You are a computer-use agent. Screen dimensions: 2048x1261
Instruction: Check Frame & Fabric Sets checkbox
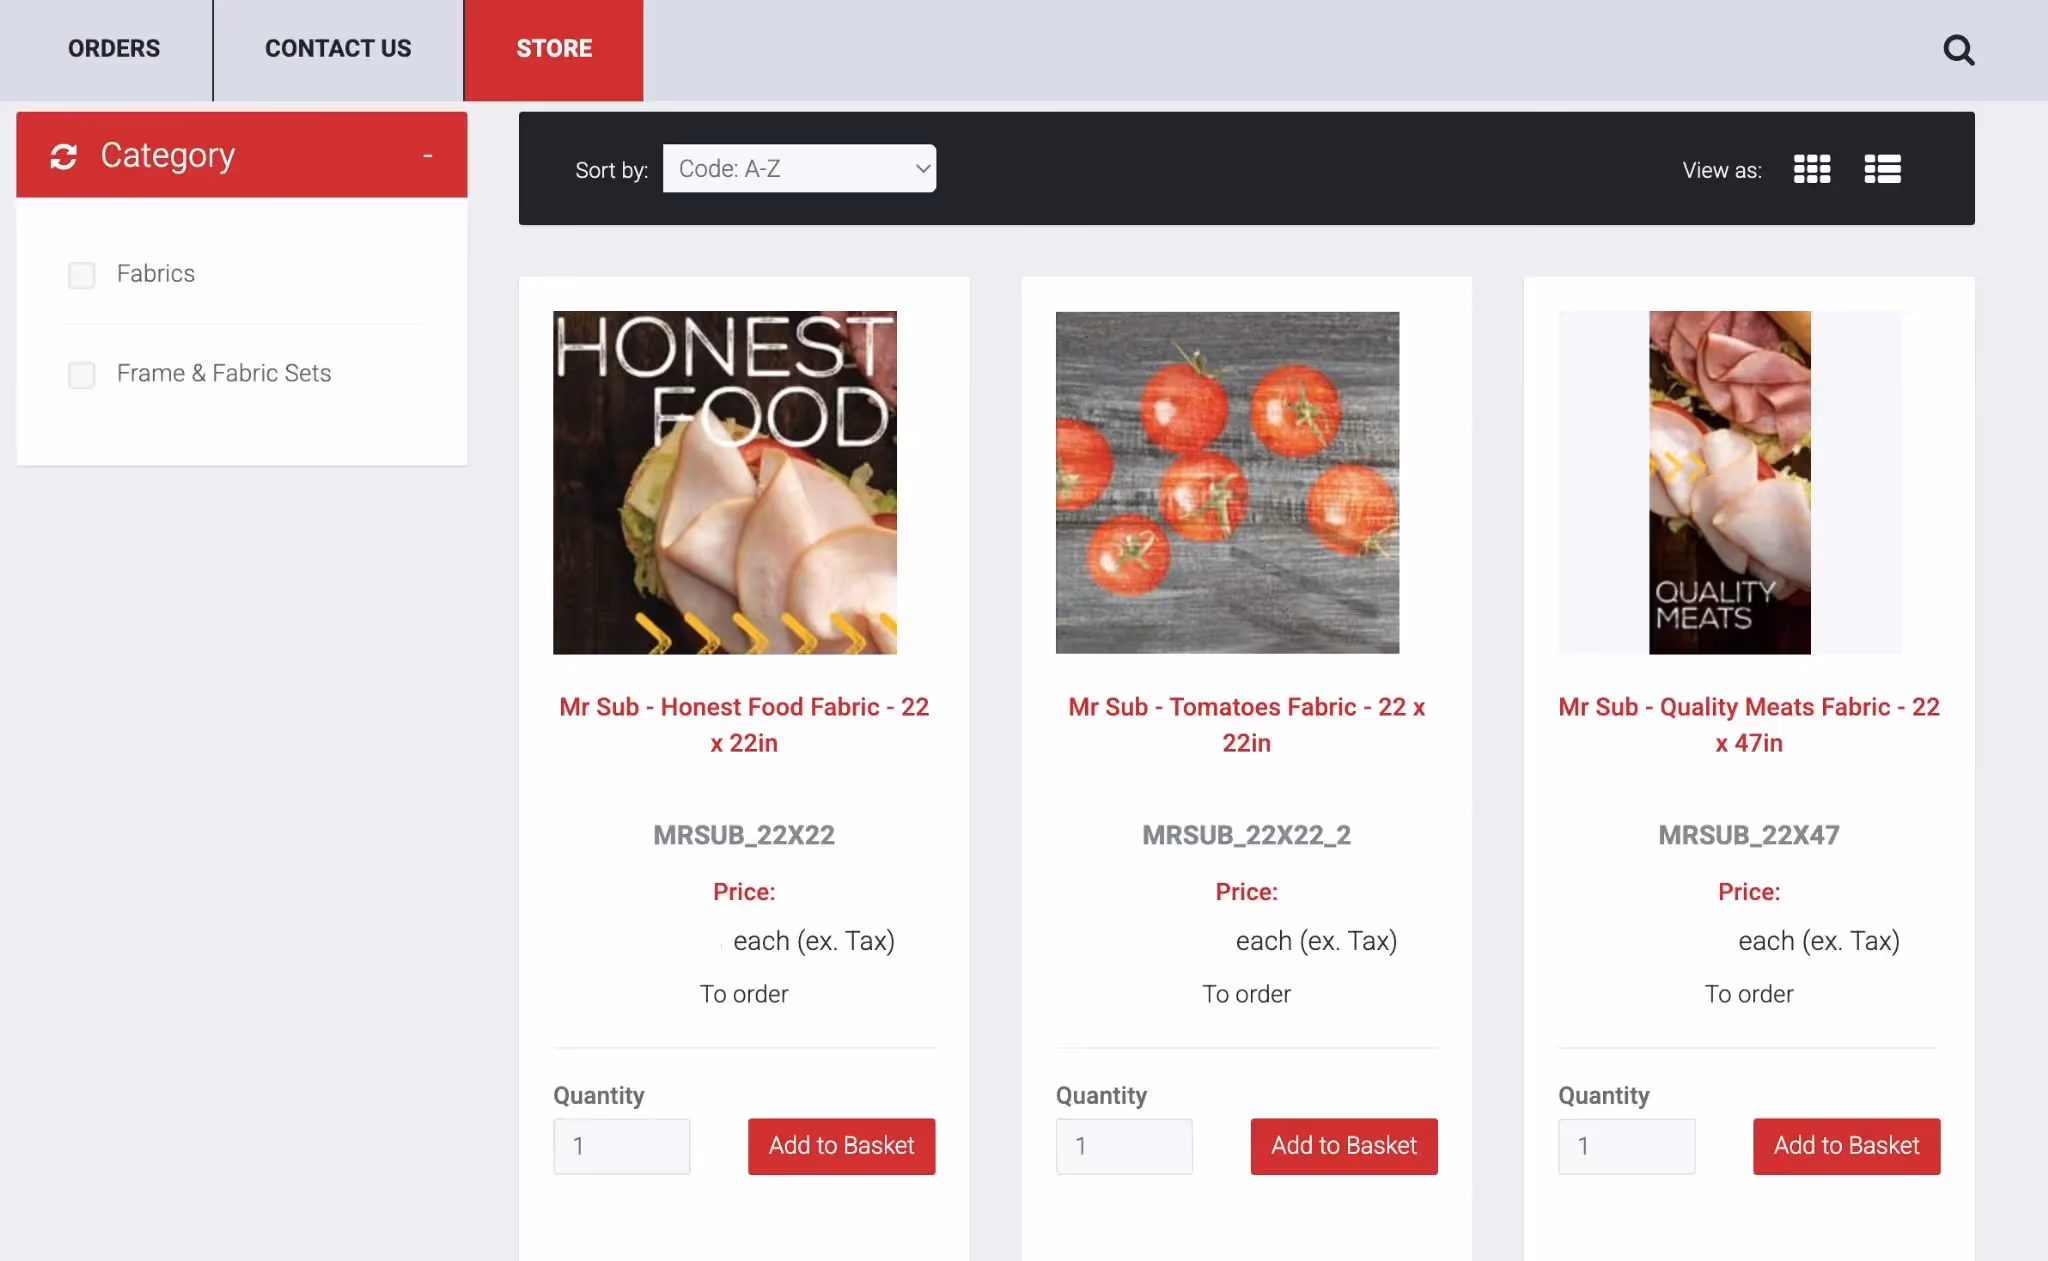[81, 375]
